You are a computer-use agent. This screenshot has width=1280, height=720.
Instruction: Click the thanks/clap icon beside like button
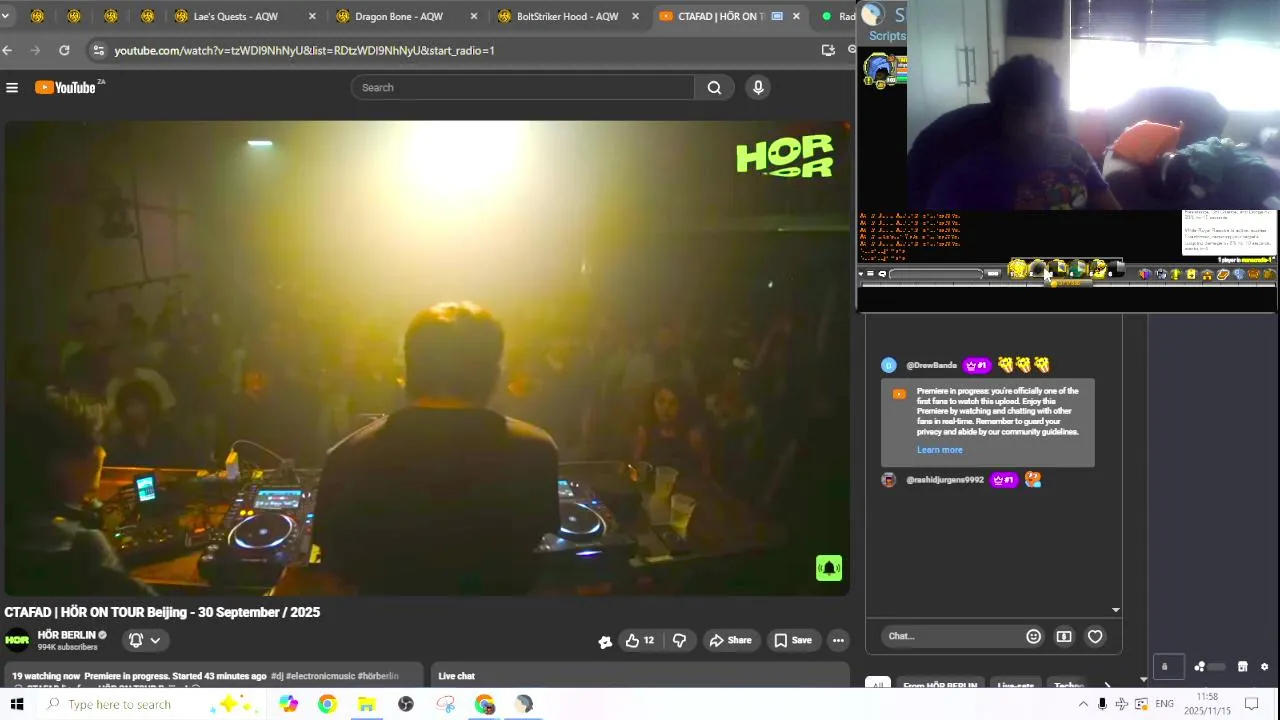pos(605,641)
